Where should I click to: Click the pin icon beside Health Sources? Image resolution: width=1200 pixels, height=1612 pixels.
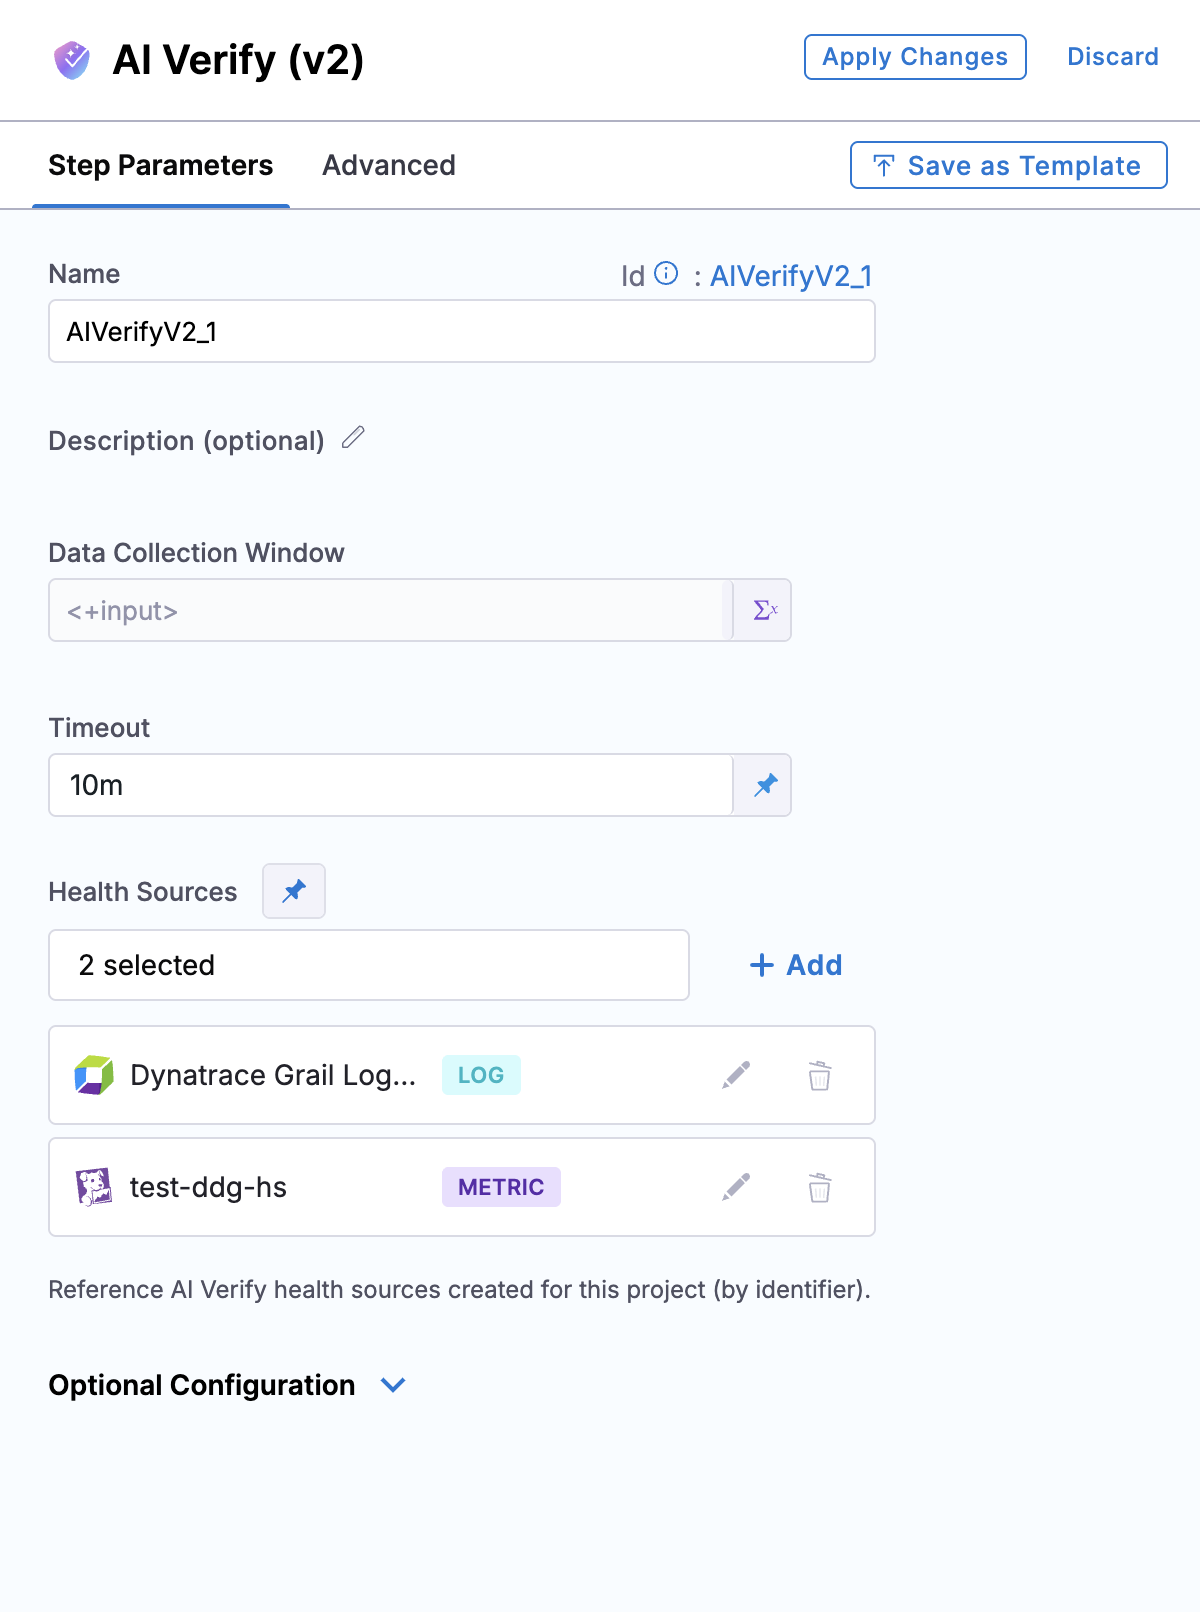pos(294,891)
